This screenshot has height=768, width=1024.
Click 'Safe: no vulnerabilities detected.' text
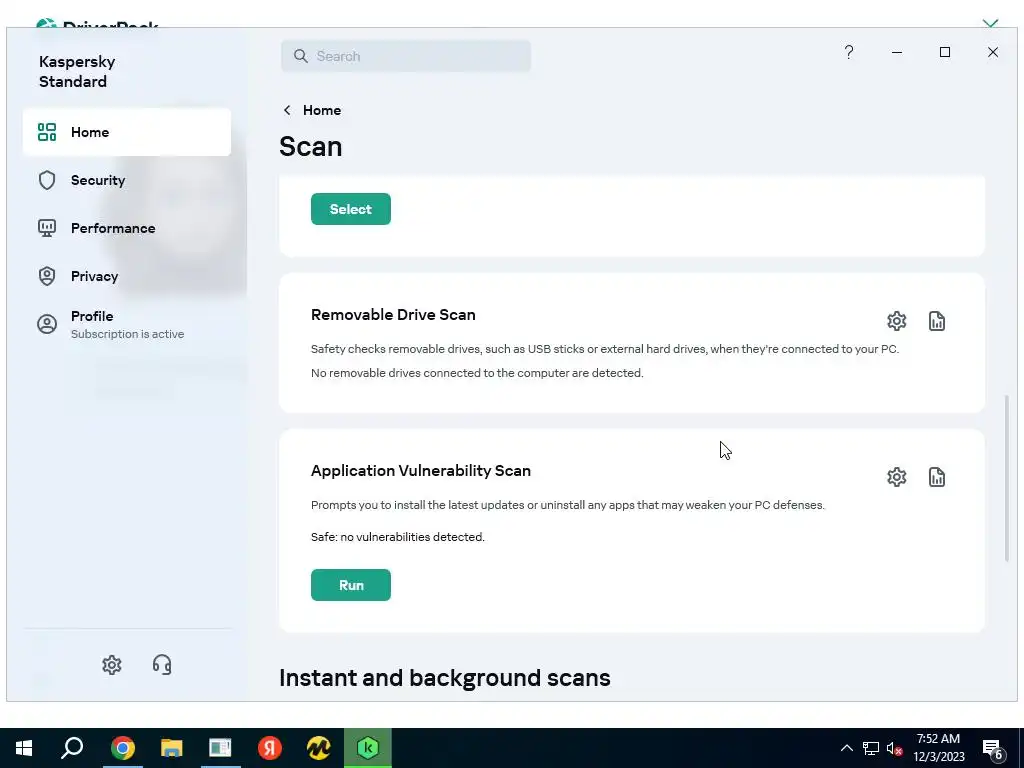398,537
